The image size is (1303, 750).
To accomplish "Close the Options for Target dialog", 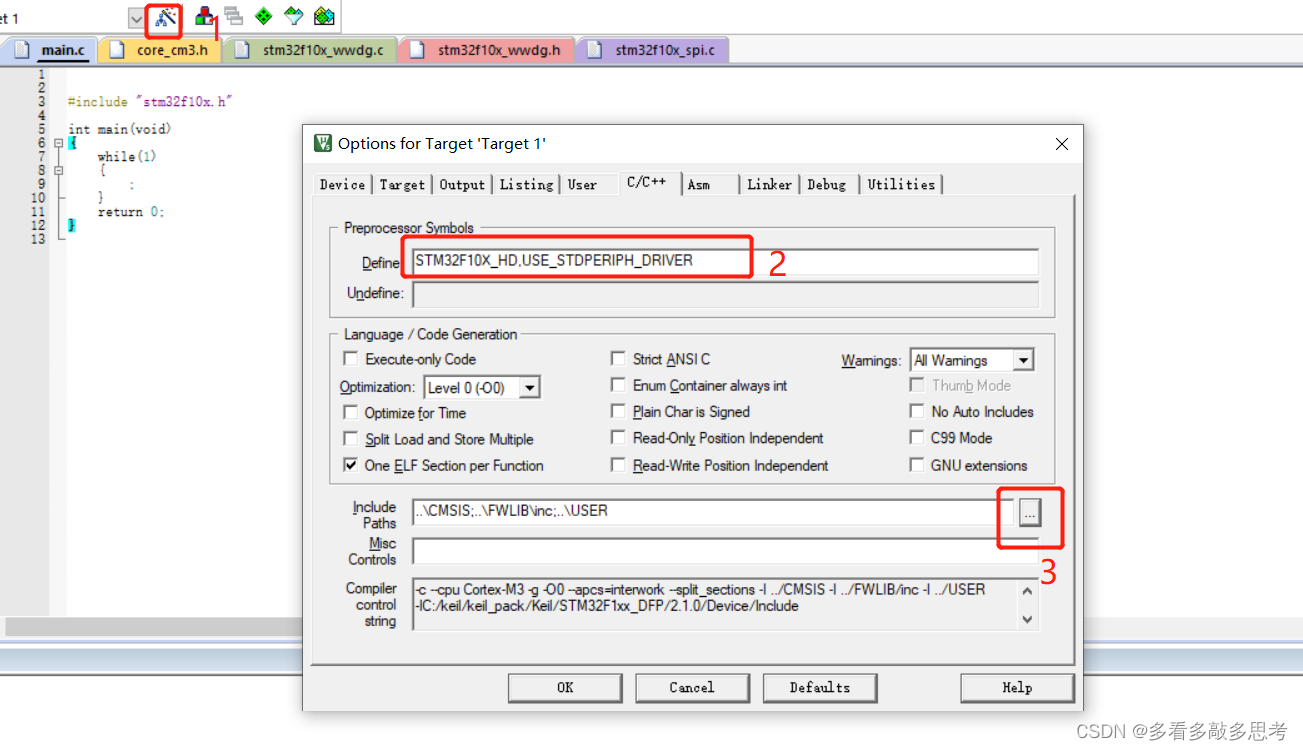I will pos(1062,144).
